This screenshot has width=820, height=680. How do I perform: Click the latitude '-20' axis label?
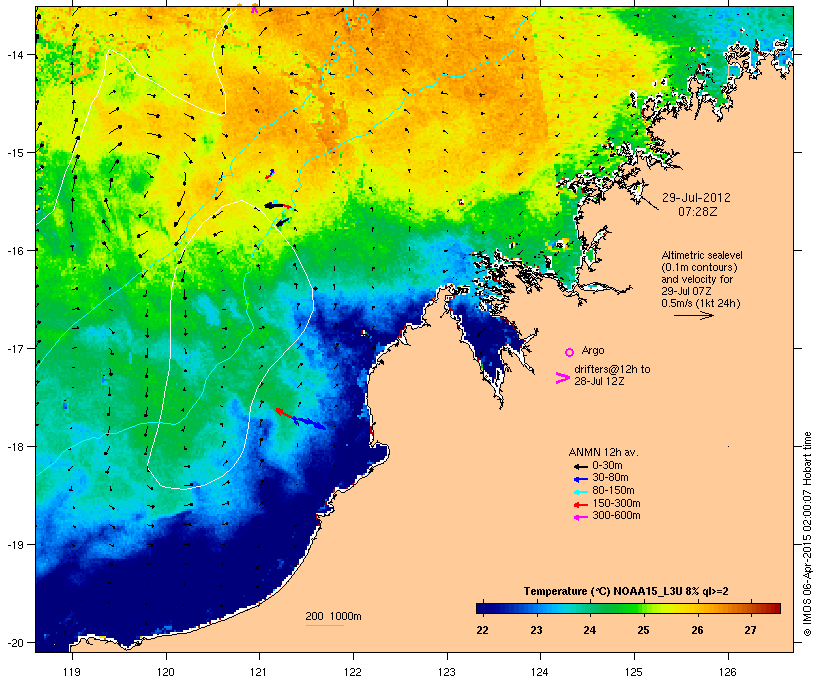click(14, 643)
